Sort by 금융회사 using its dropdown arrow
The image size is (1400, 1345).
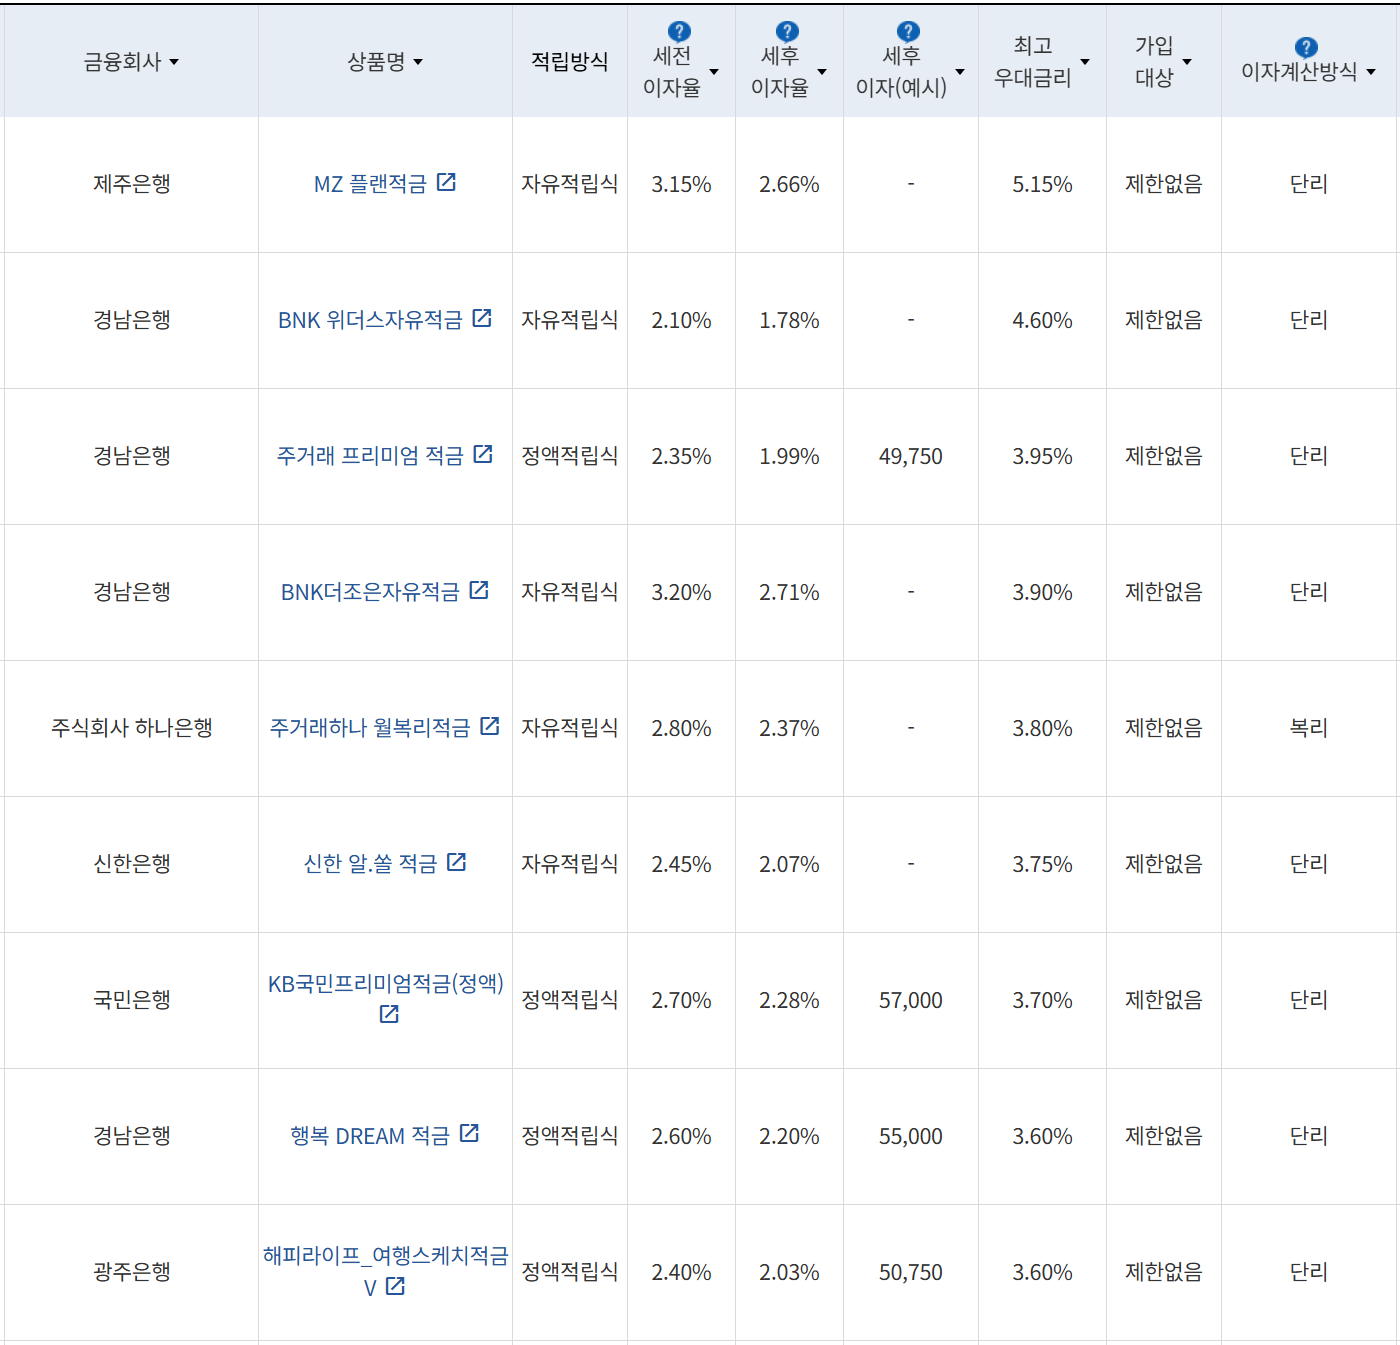pos(175,62)
